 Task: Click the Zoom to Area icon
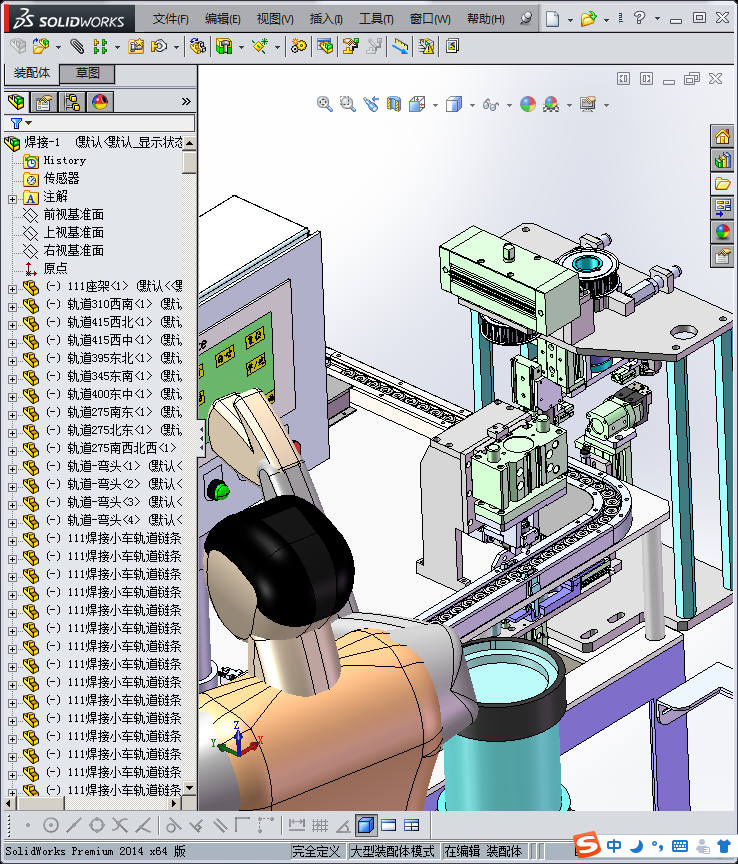347,104
